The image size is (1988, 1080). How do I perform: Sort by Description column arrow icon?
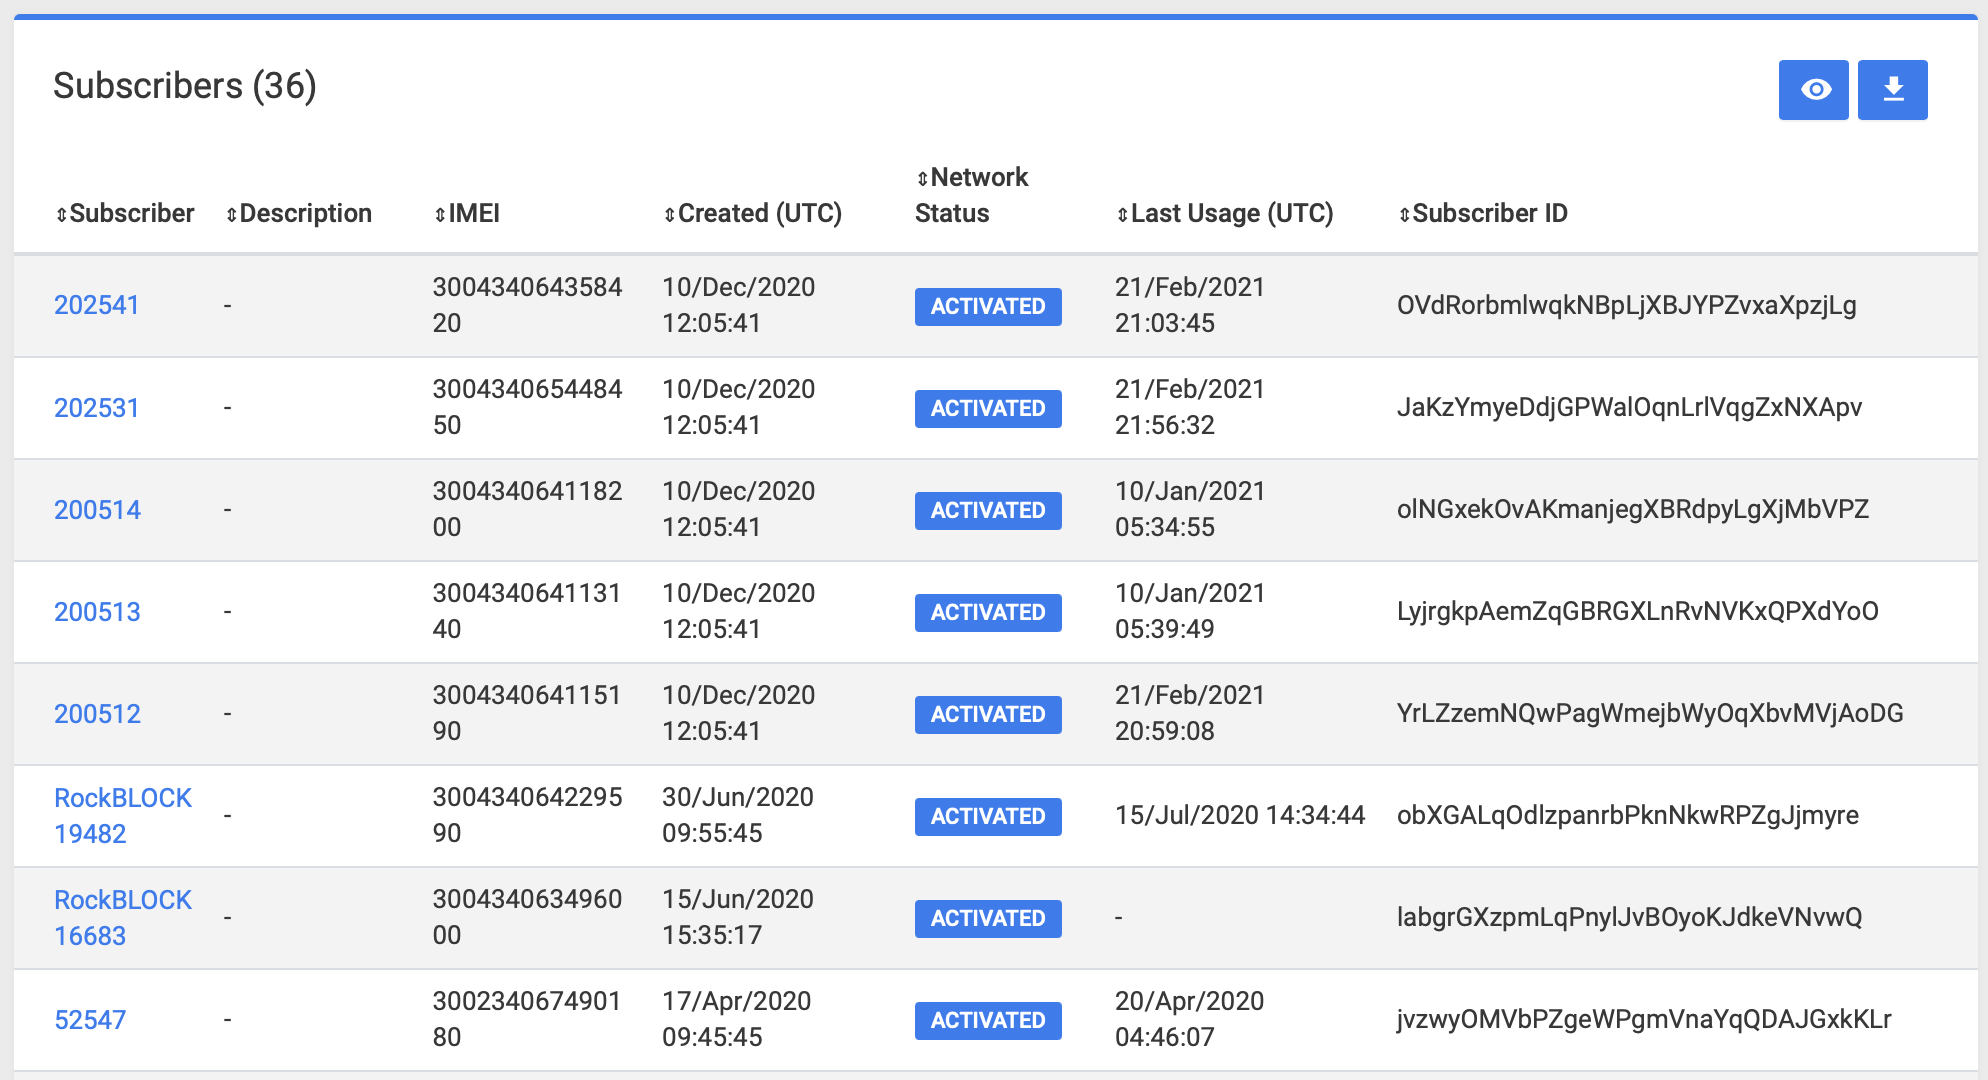(x=232, y=215)
